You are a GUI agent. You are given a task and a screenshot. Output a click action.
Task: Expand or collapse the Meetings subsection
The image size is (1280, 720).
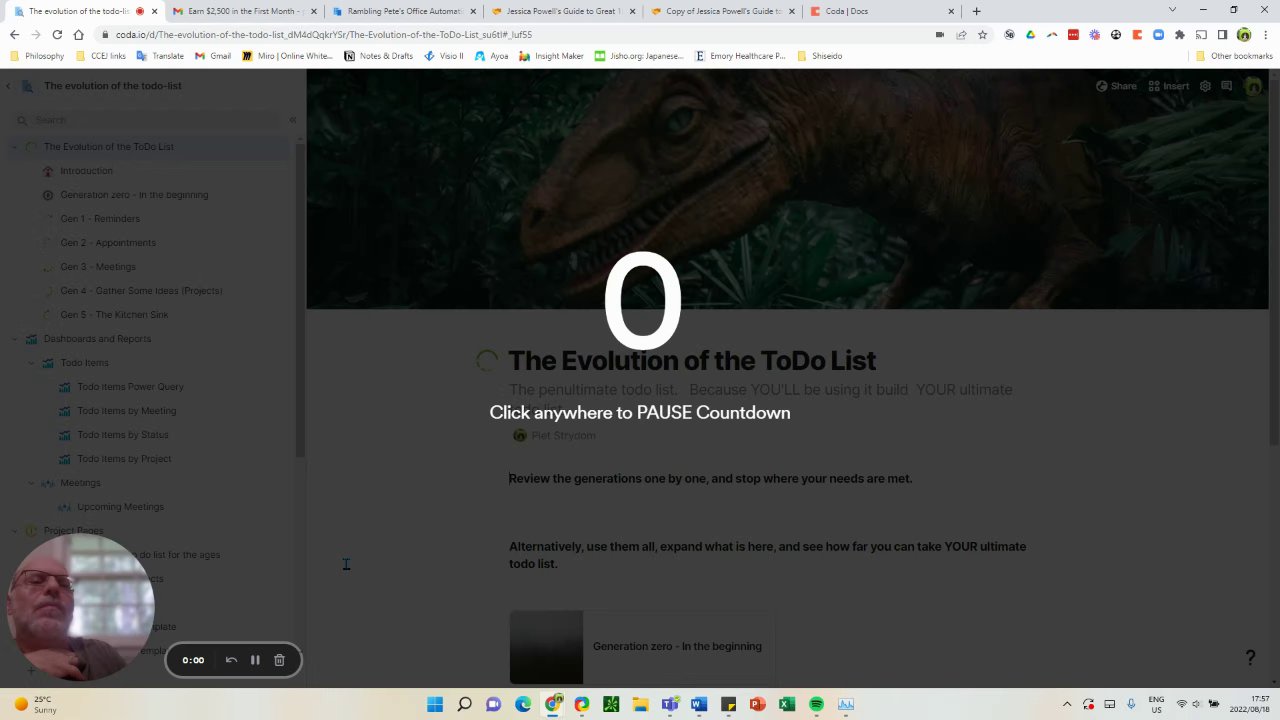[x=31, y=483]
